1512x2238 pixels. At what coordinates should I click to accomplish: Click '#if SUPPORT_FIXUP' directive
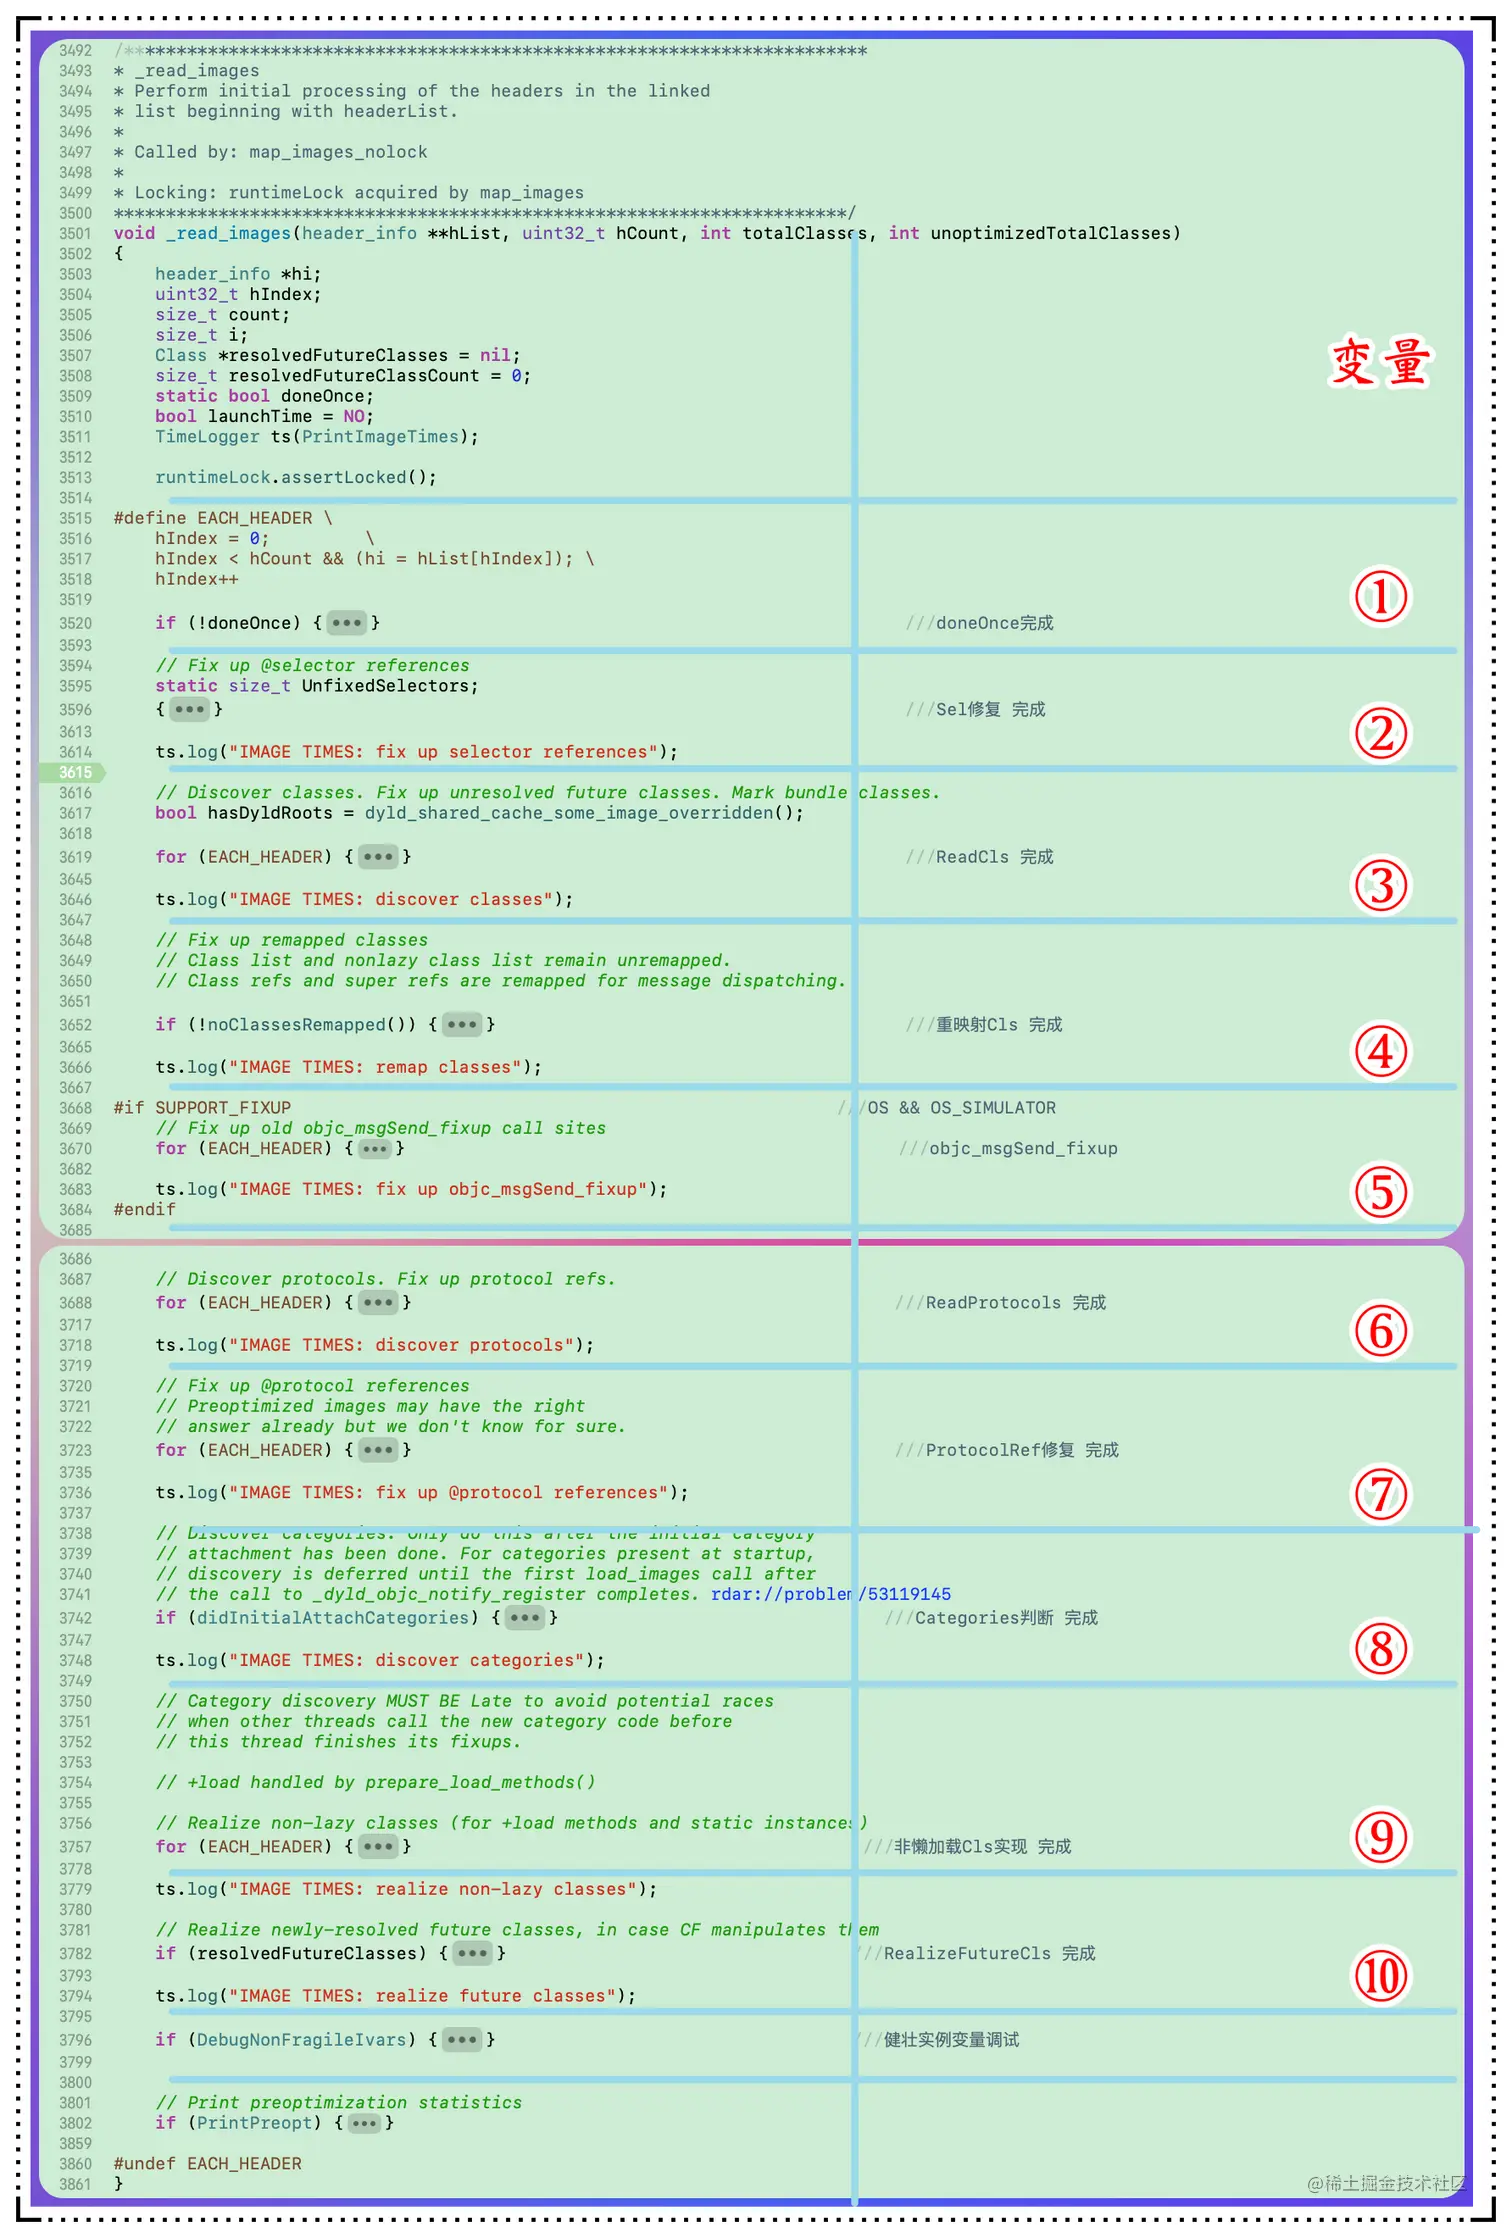[202, 1108]
